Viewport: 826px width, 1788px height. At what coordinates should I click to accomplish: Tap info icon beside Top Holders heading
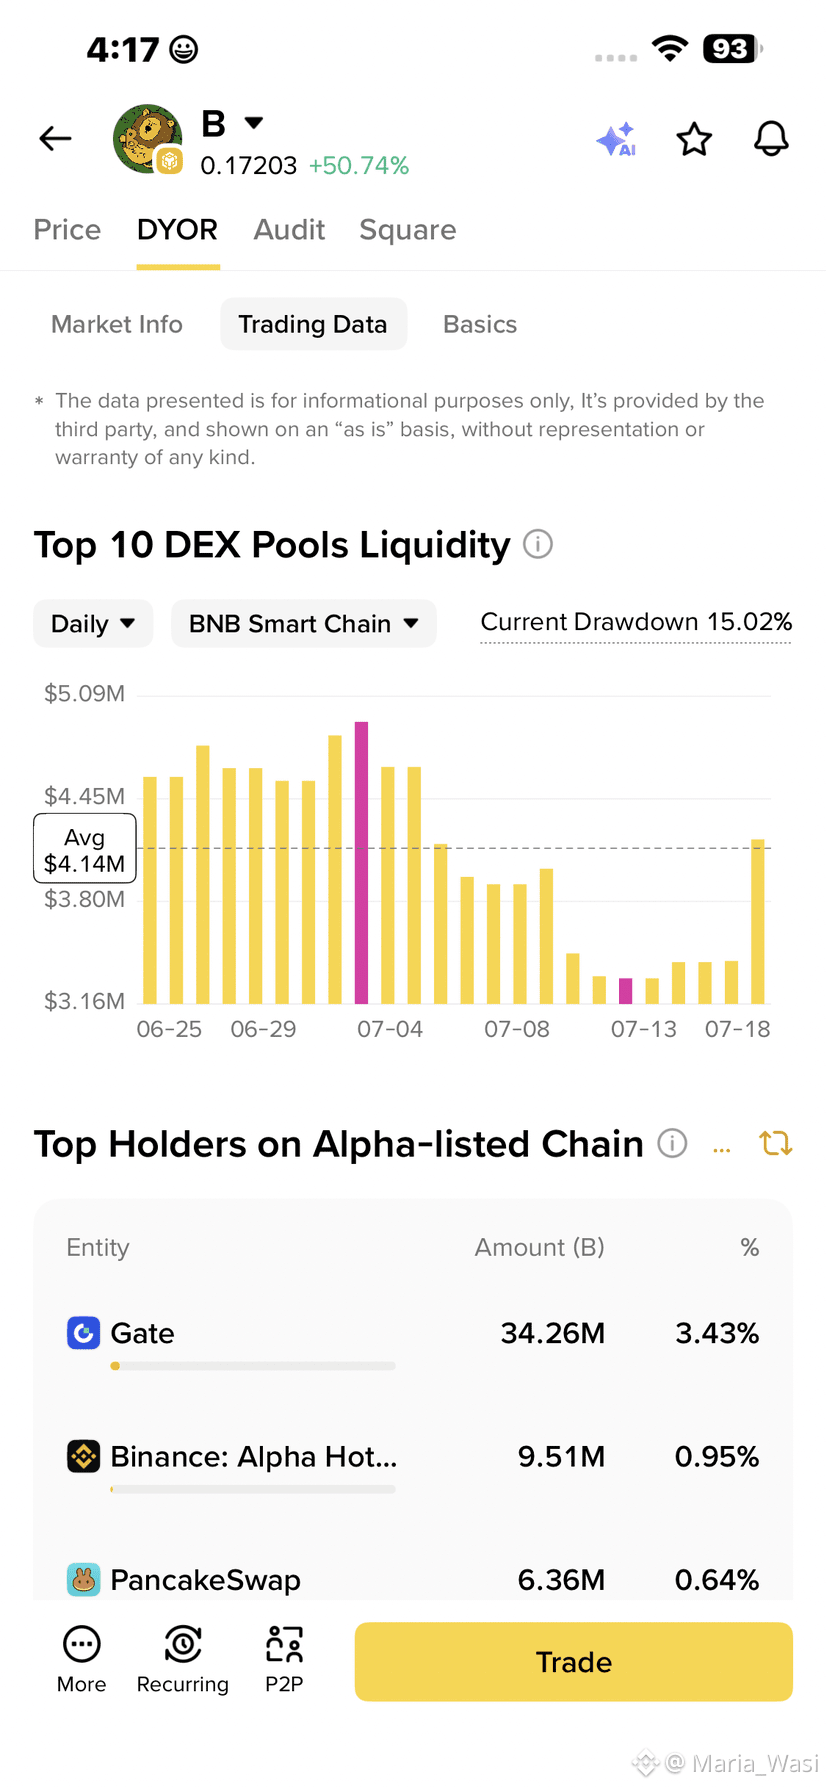pos(672,1143)
